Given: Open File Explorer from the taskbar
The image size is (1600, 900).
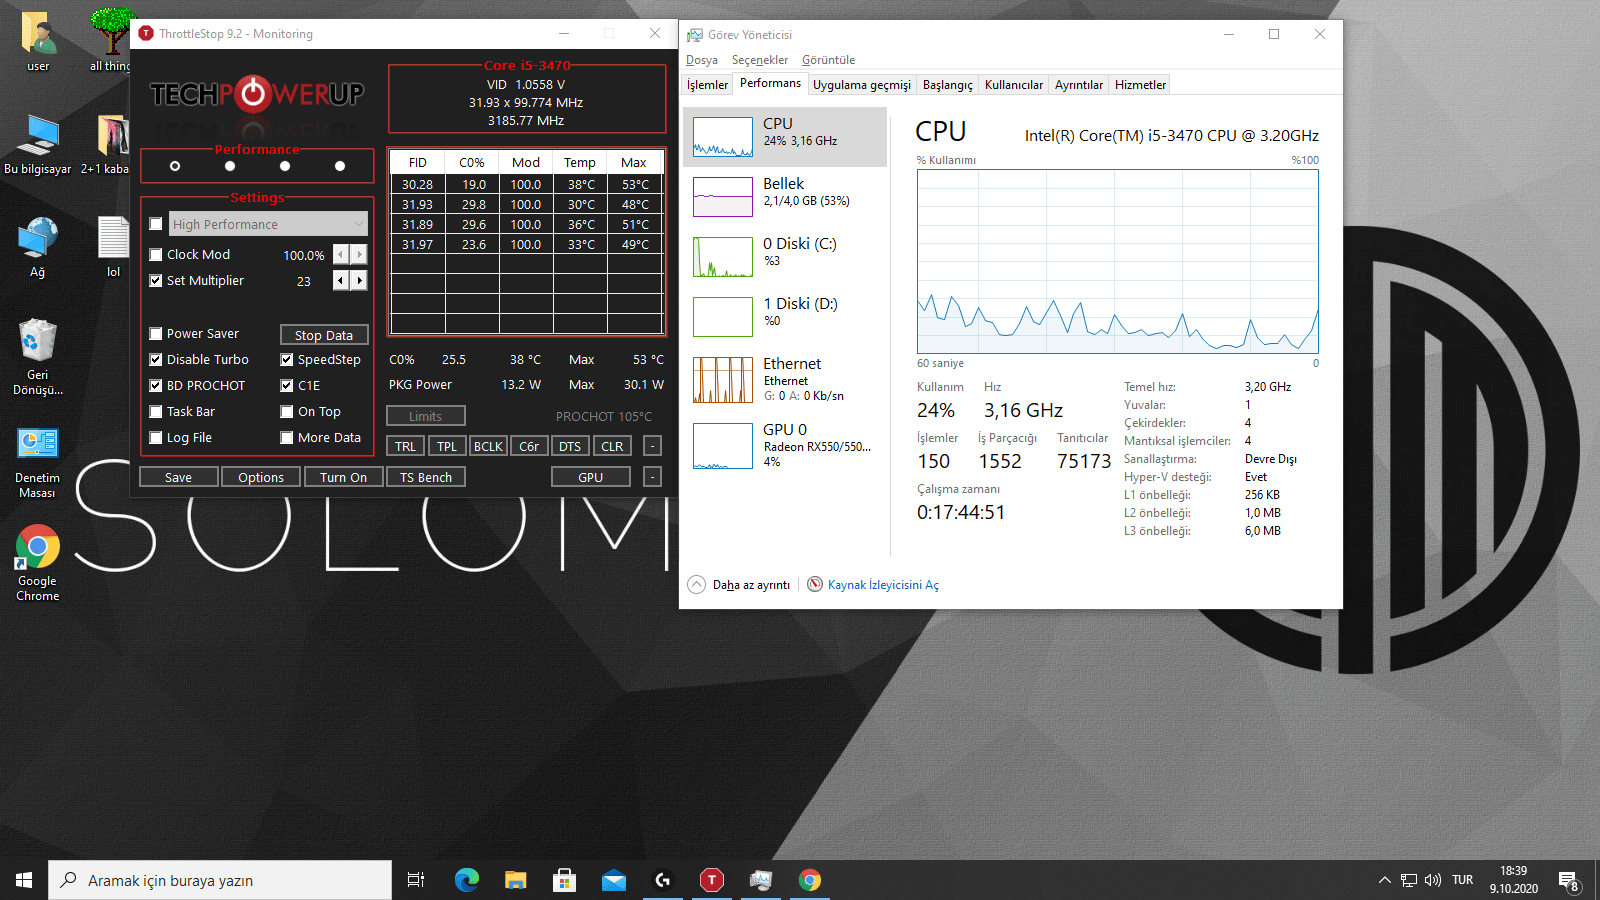Looking at the screenshot, I should pyautogui.click(x=515, y=880).
